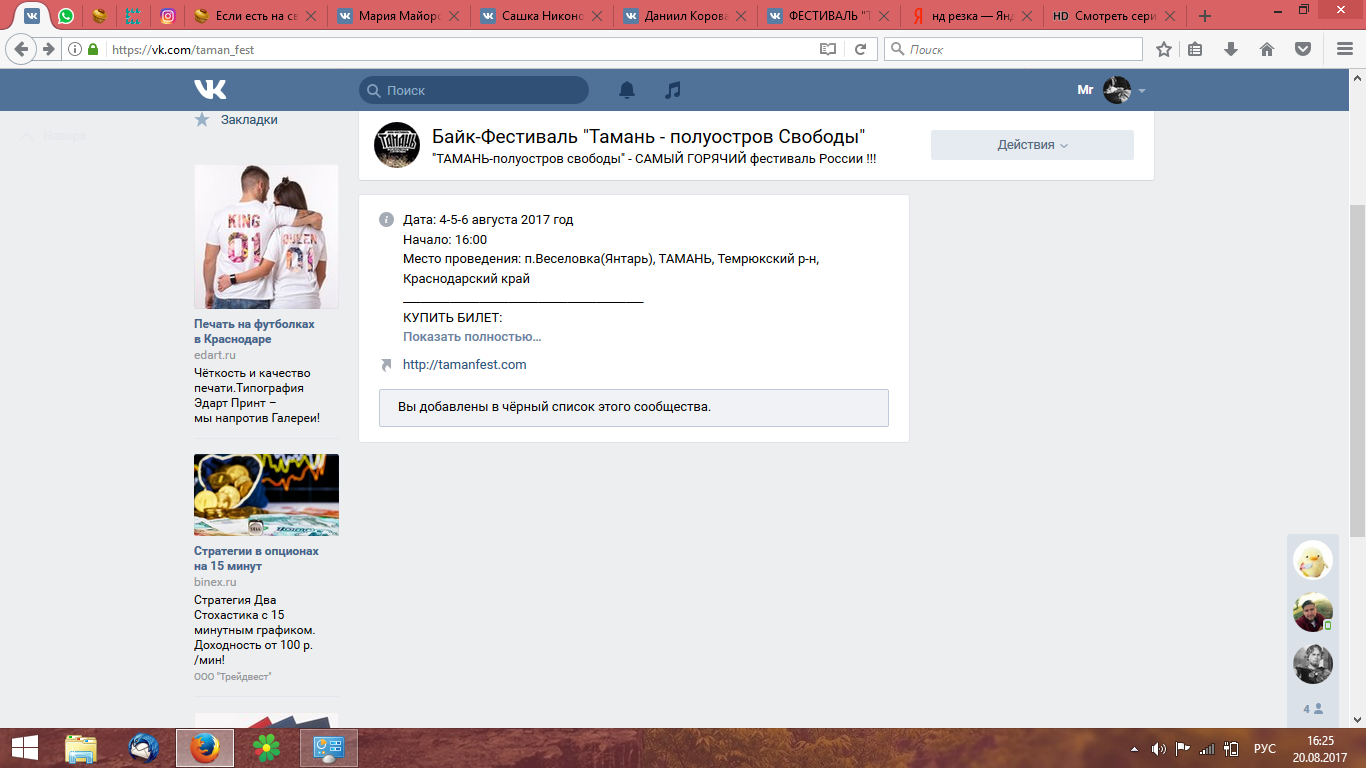Click the vk.com/taman_fest address bar
The image size is (1366, 768).
pos(460,49)
